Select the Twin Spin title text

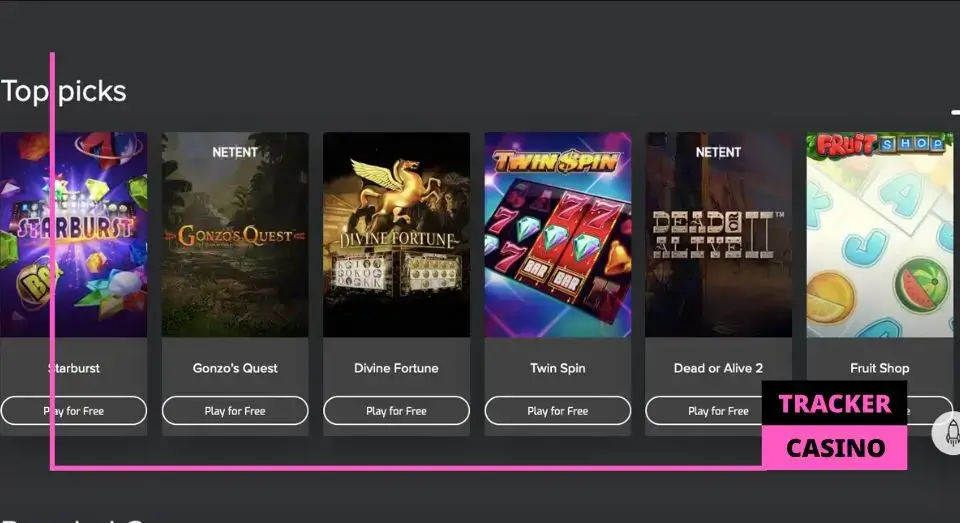point(558,368)
